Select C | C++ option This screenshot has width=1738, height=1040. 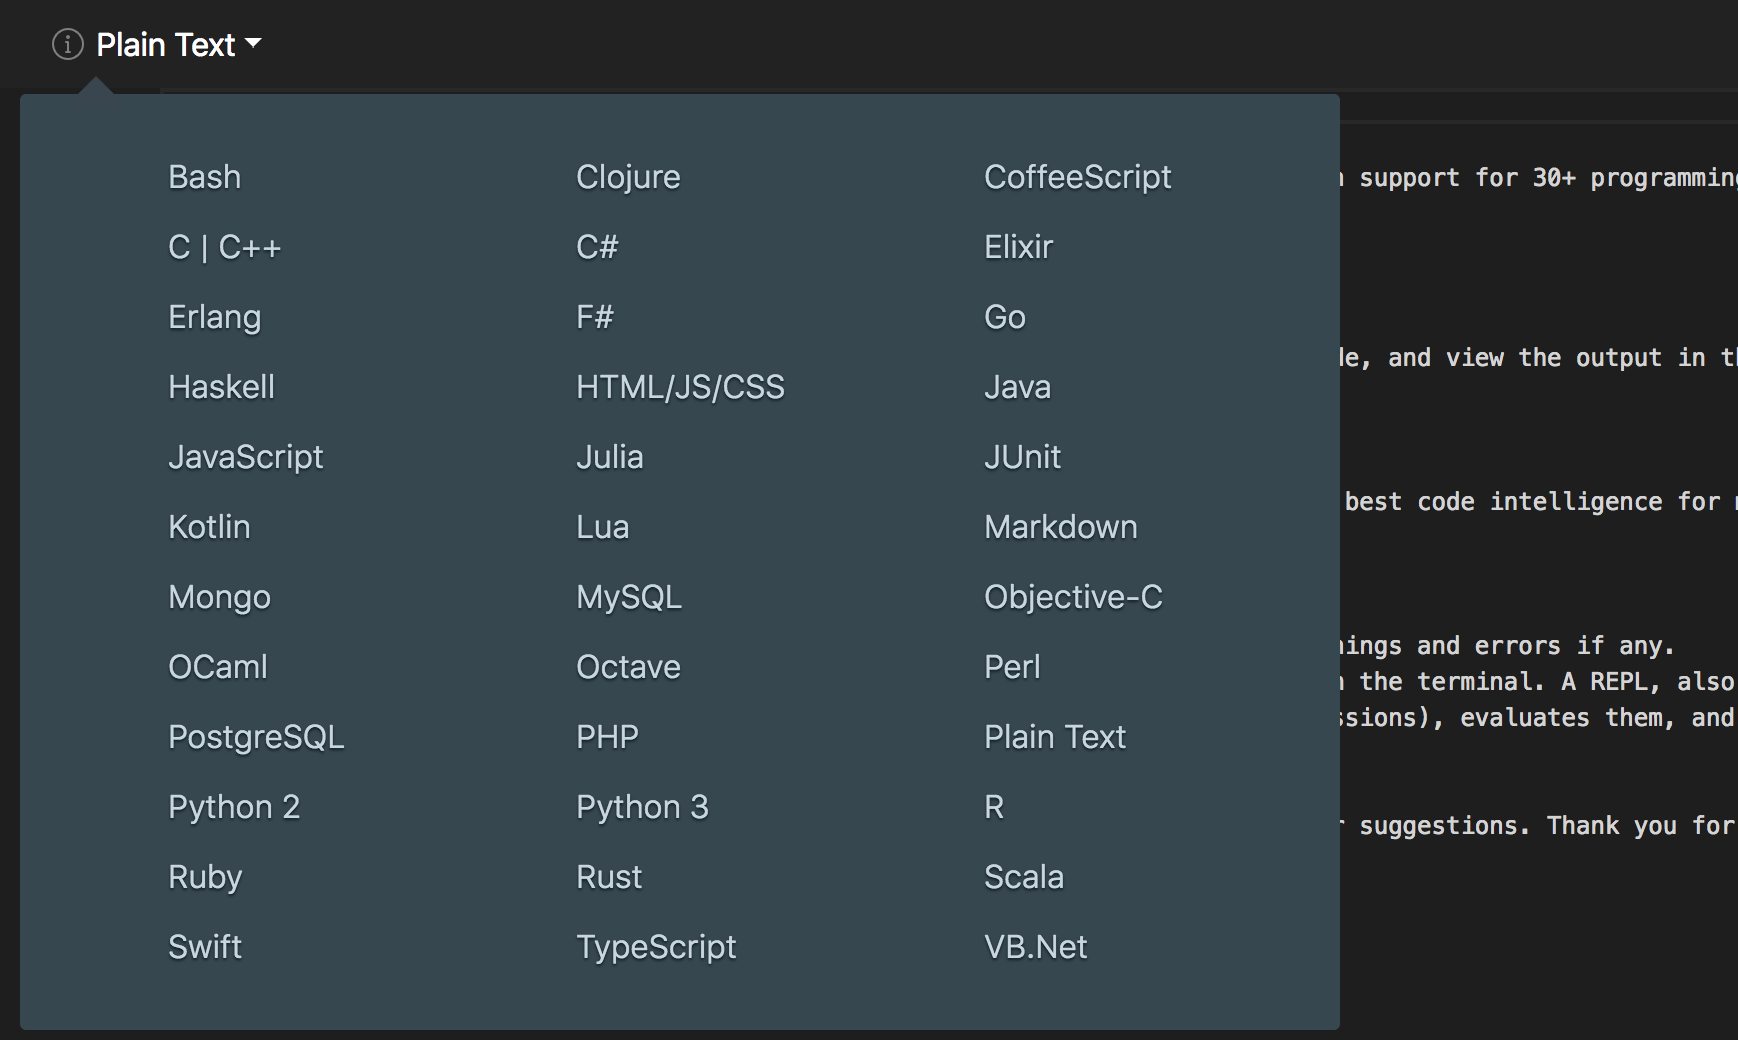(x=225, y=246)
